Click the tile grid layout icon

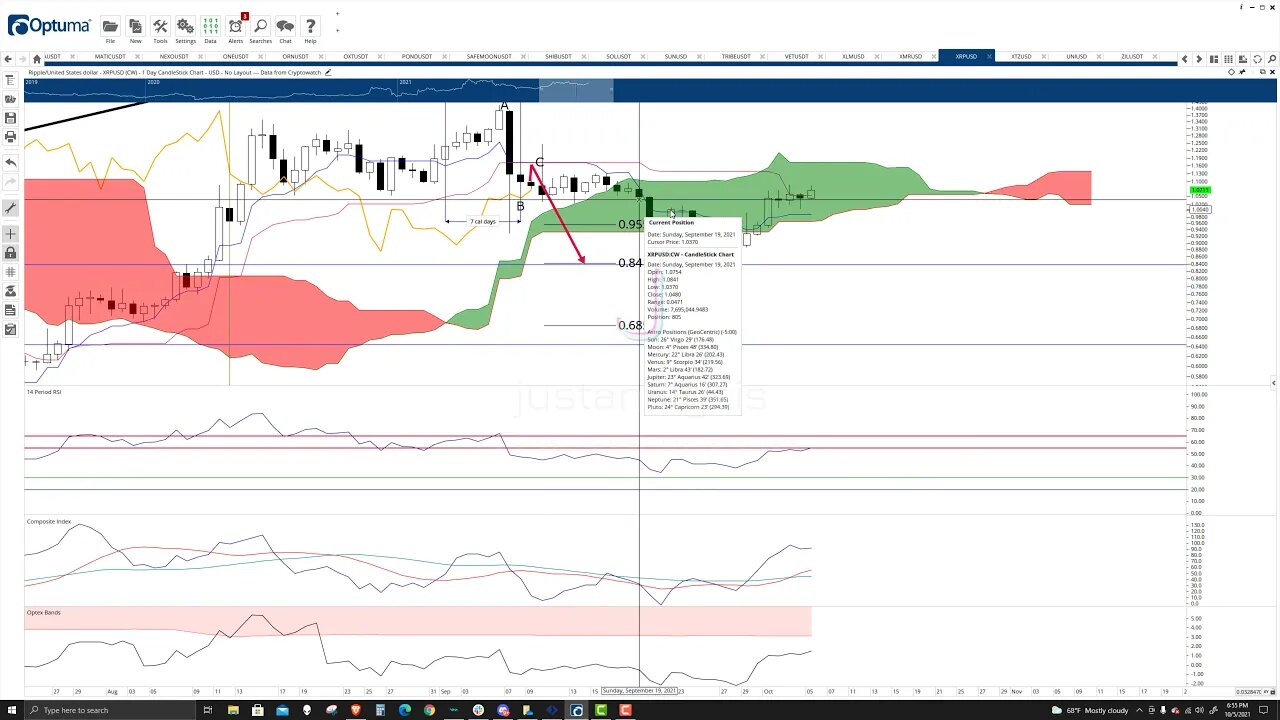click(1228, 59)
